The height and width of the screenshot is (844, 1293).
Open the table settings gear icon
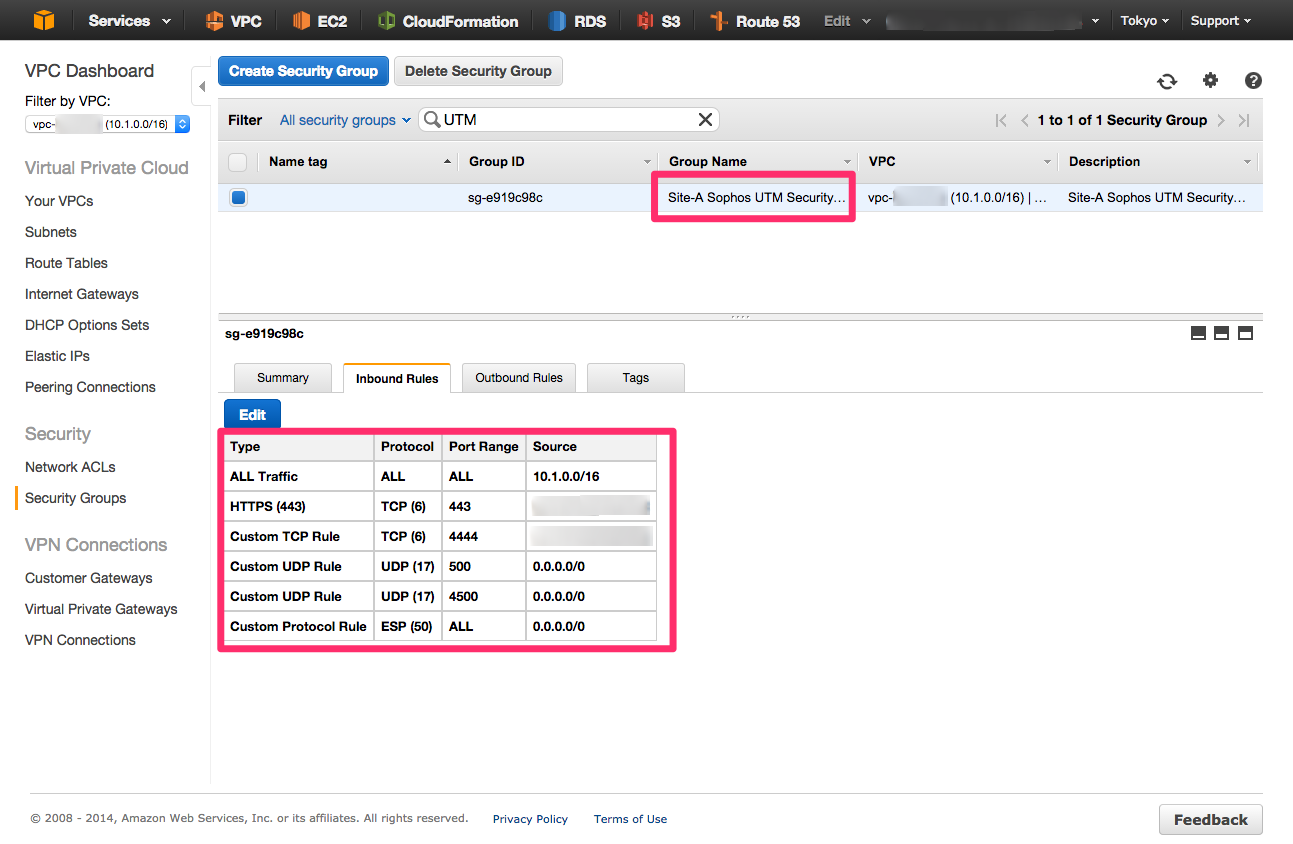[x=1210, y=81]
